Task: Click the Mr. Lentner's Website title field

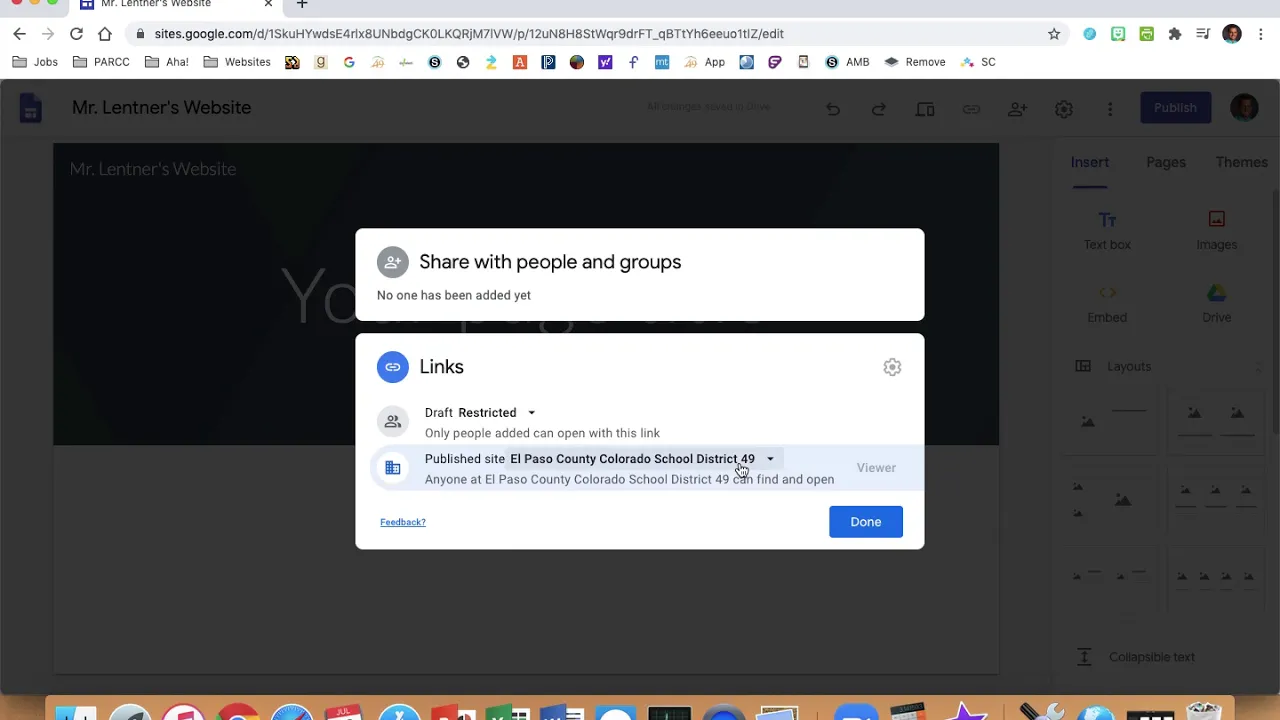Action: [x=162, y=108]
